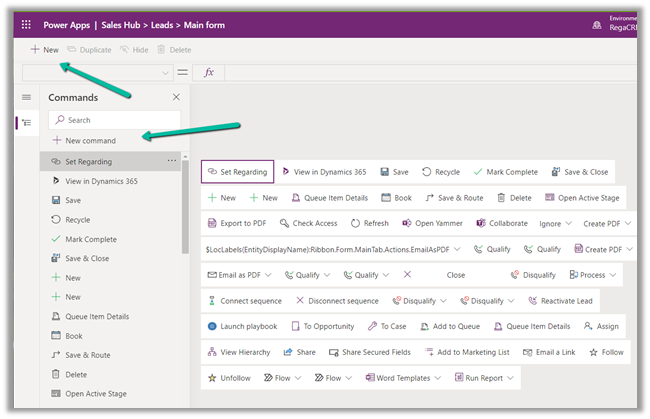Viewport: 650px width, 419px height.
Task: Click the Search box in Commands panel
Action: pyautogui.click(x=114, y=119)
